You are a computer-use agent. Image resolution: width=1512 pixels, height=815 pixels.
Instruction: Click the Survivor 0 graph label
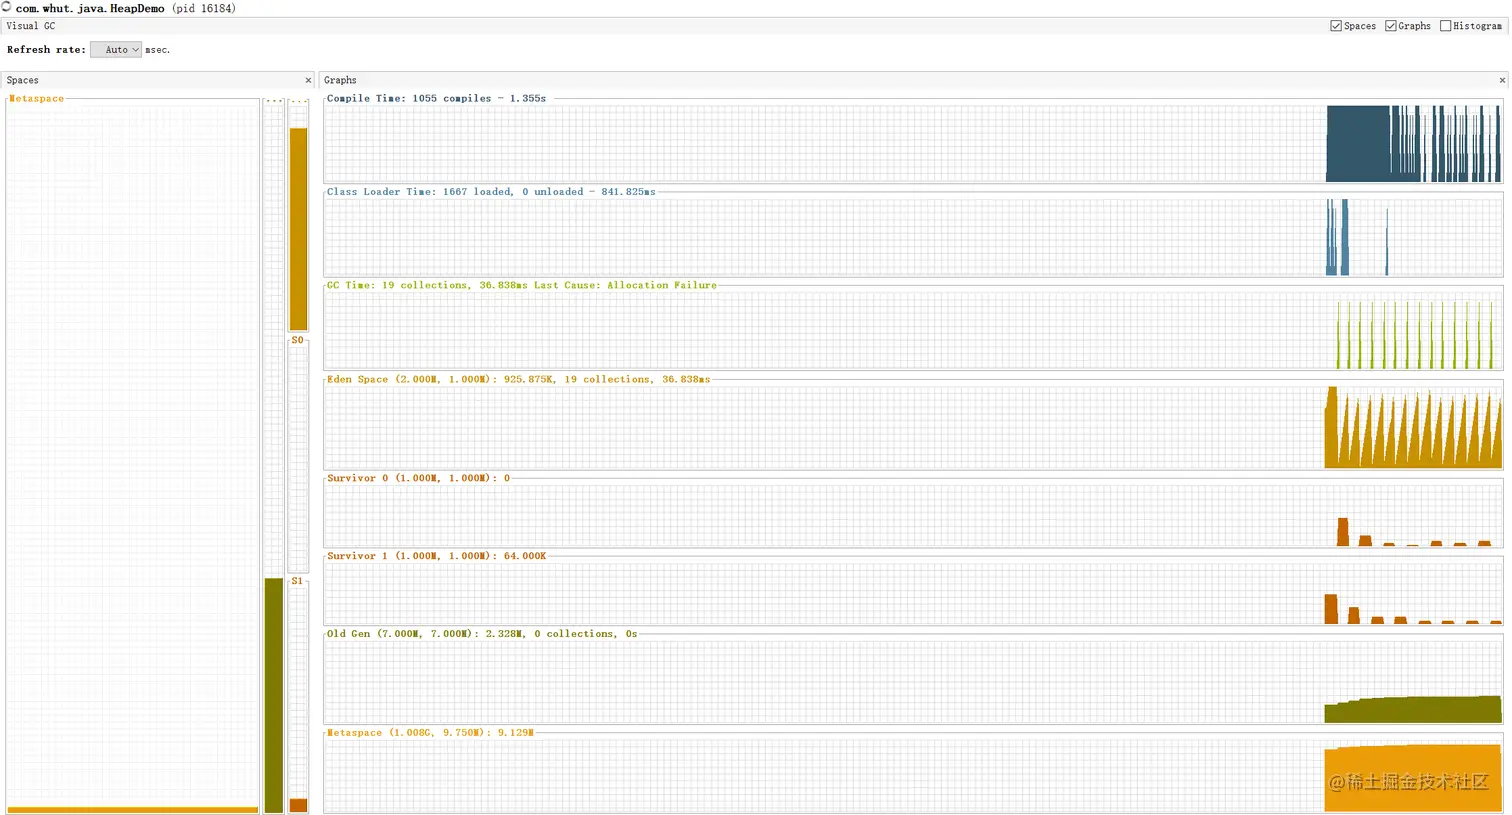pos(418,478)
